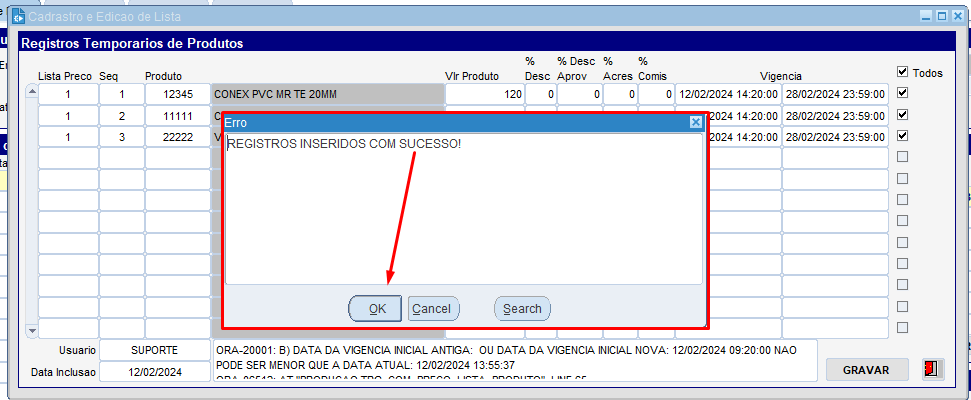This screenshot has height=400, width=971.
Task: Uncheck the checkbox for product 12345 row
Action: [x=902, y=93]
